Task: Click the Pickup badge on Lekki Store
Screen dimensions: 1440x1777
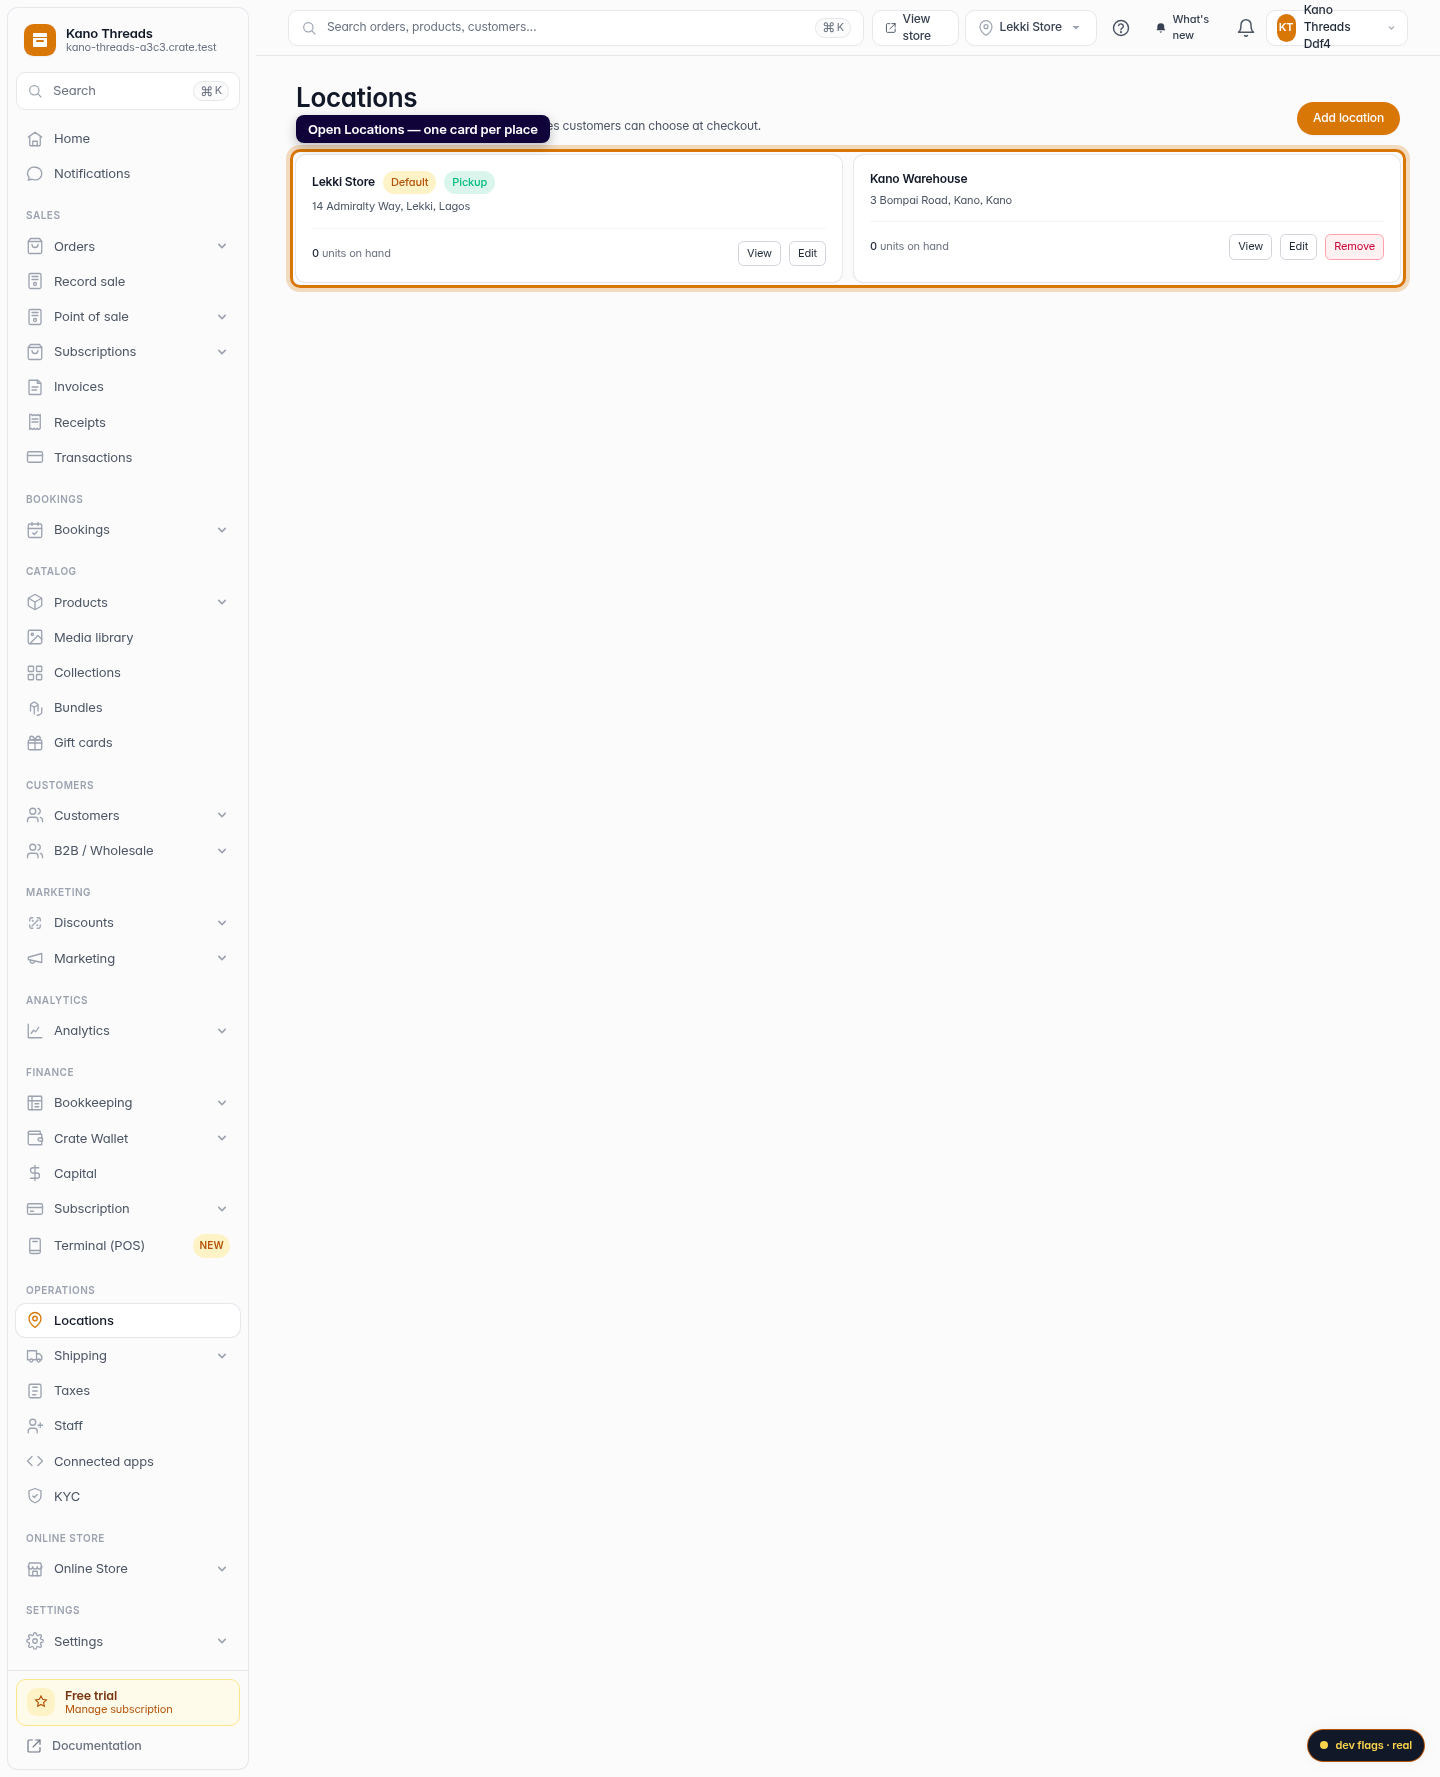Action: pos(469,183)
